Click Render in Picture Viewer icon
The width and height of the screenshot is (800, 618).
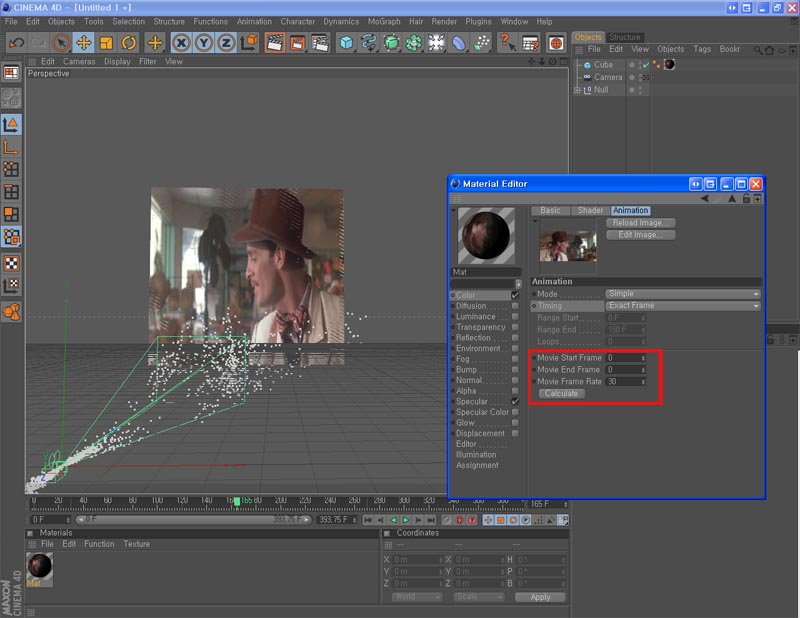[297, 43]
